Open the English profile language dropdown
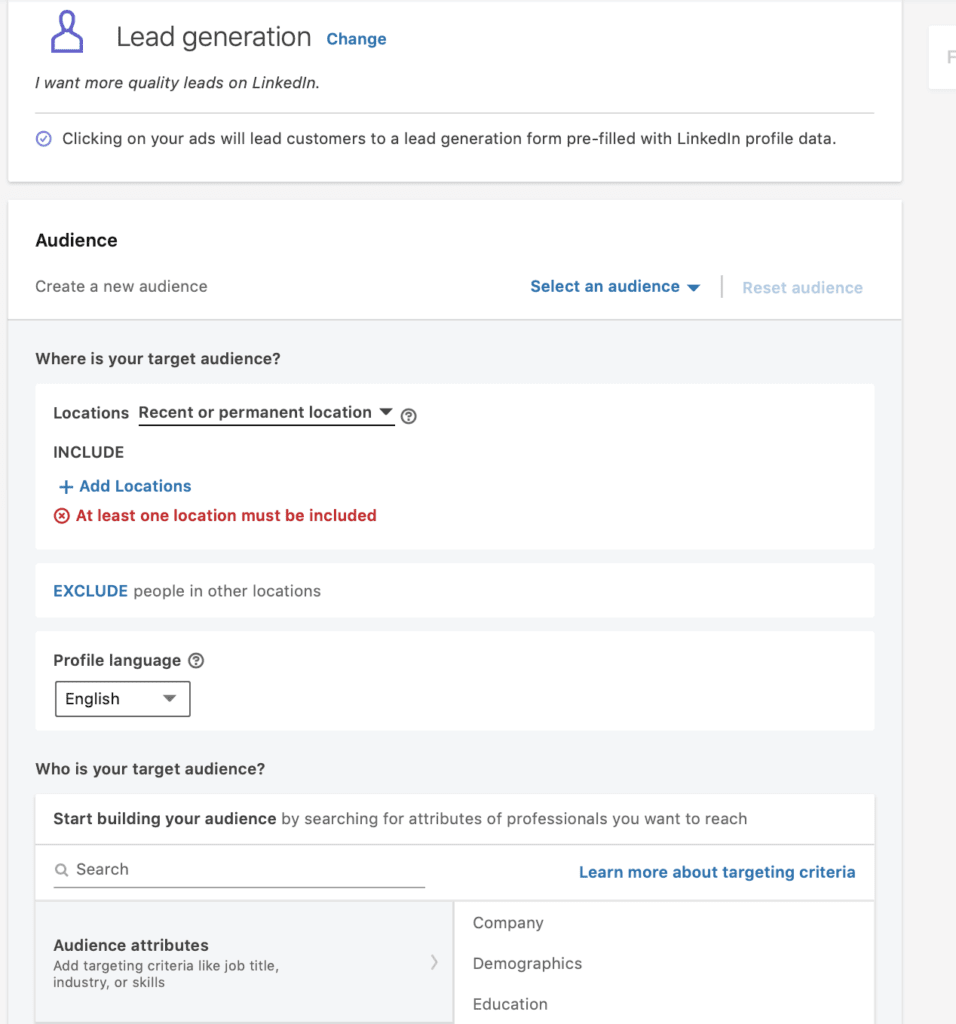Viewport: 956px width, 1024px height. [122, 698]
